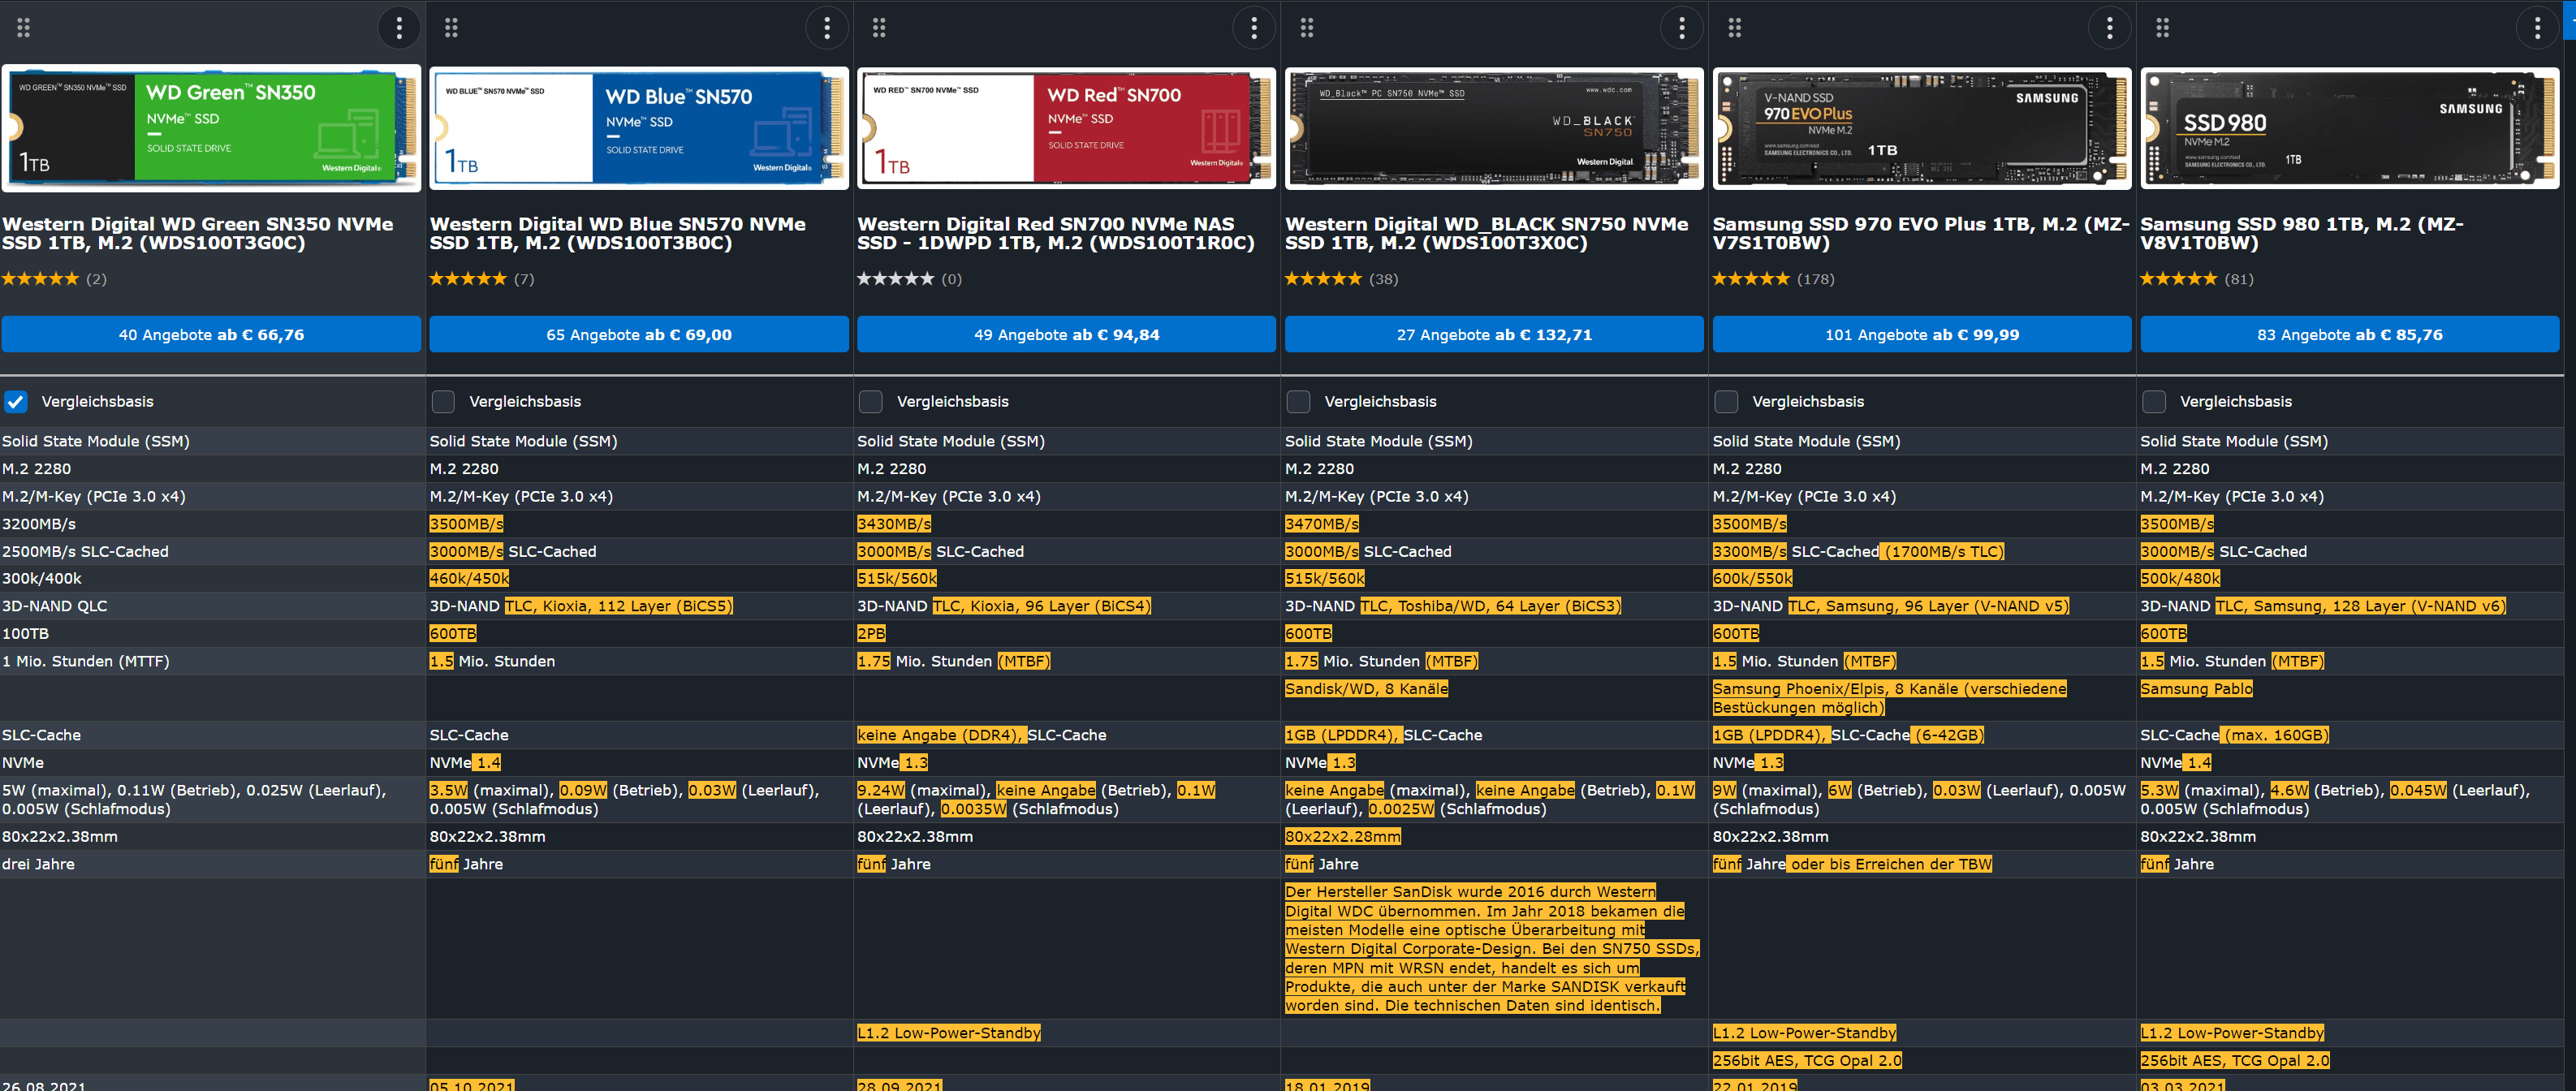
Task: Click star rating of Samsung SSD 980
Action: pos(2179,279)
